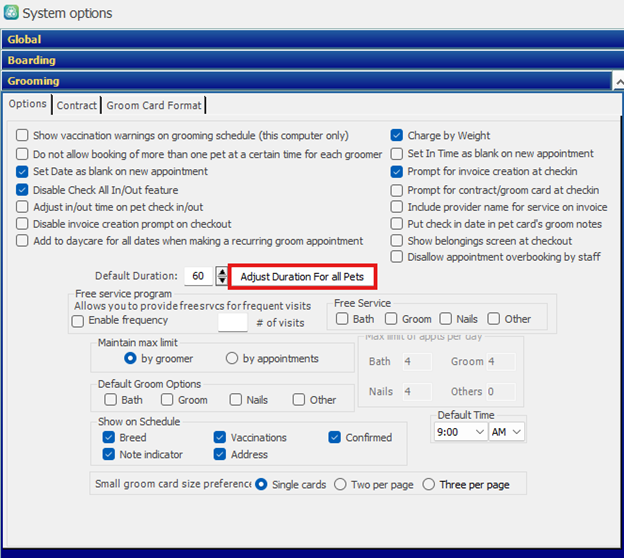This screenshot has height=558, width=624.
Task: Open the Groom Card Format tab
Action: (x=154, y=105)
